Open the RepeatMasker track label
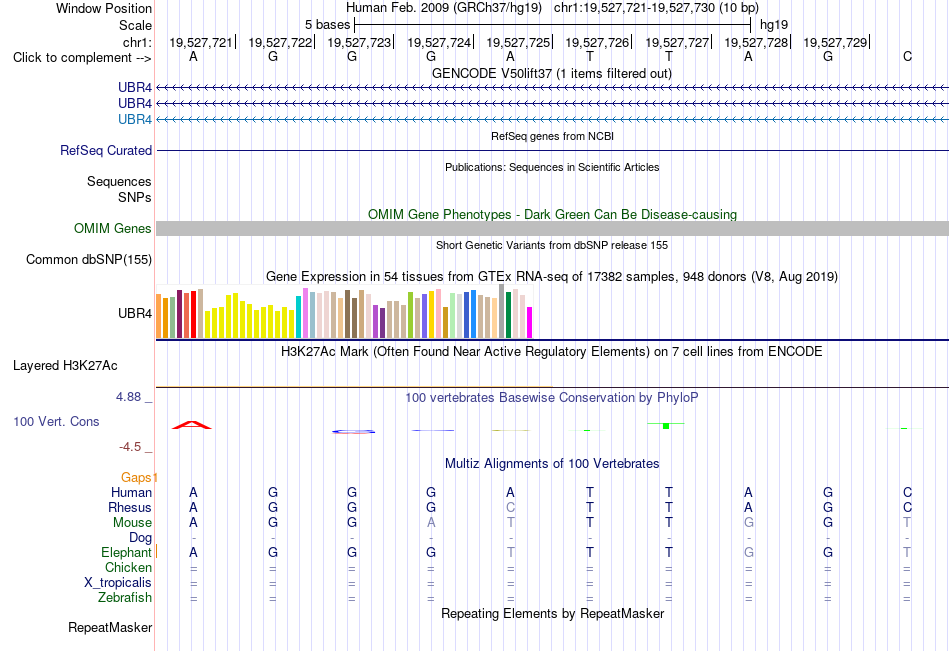Viewport: 950px width, 651px height. pyautogui.click(x=110, y=627)
